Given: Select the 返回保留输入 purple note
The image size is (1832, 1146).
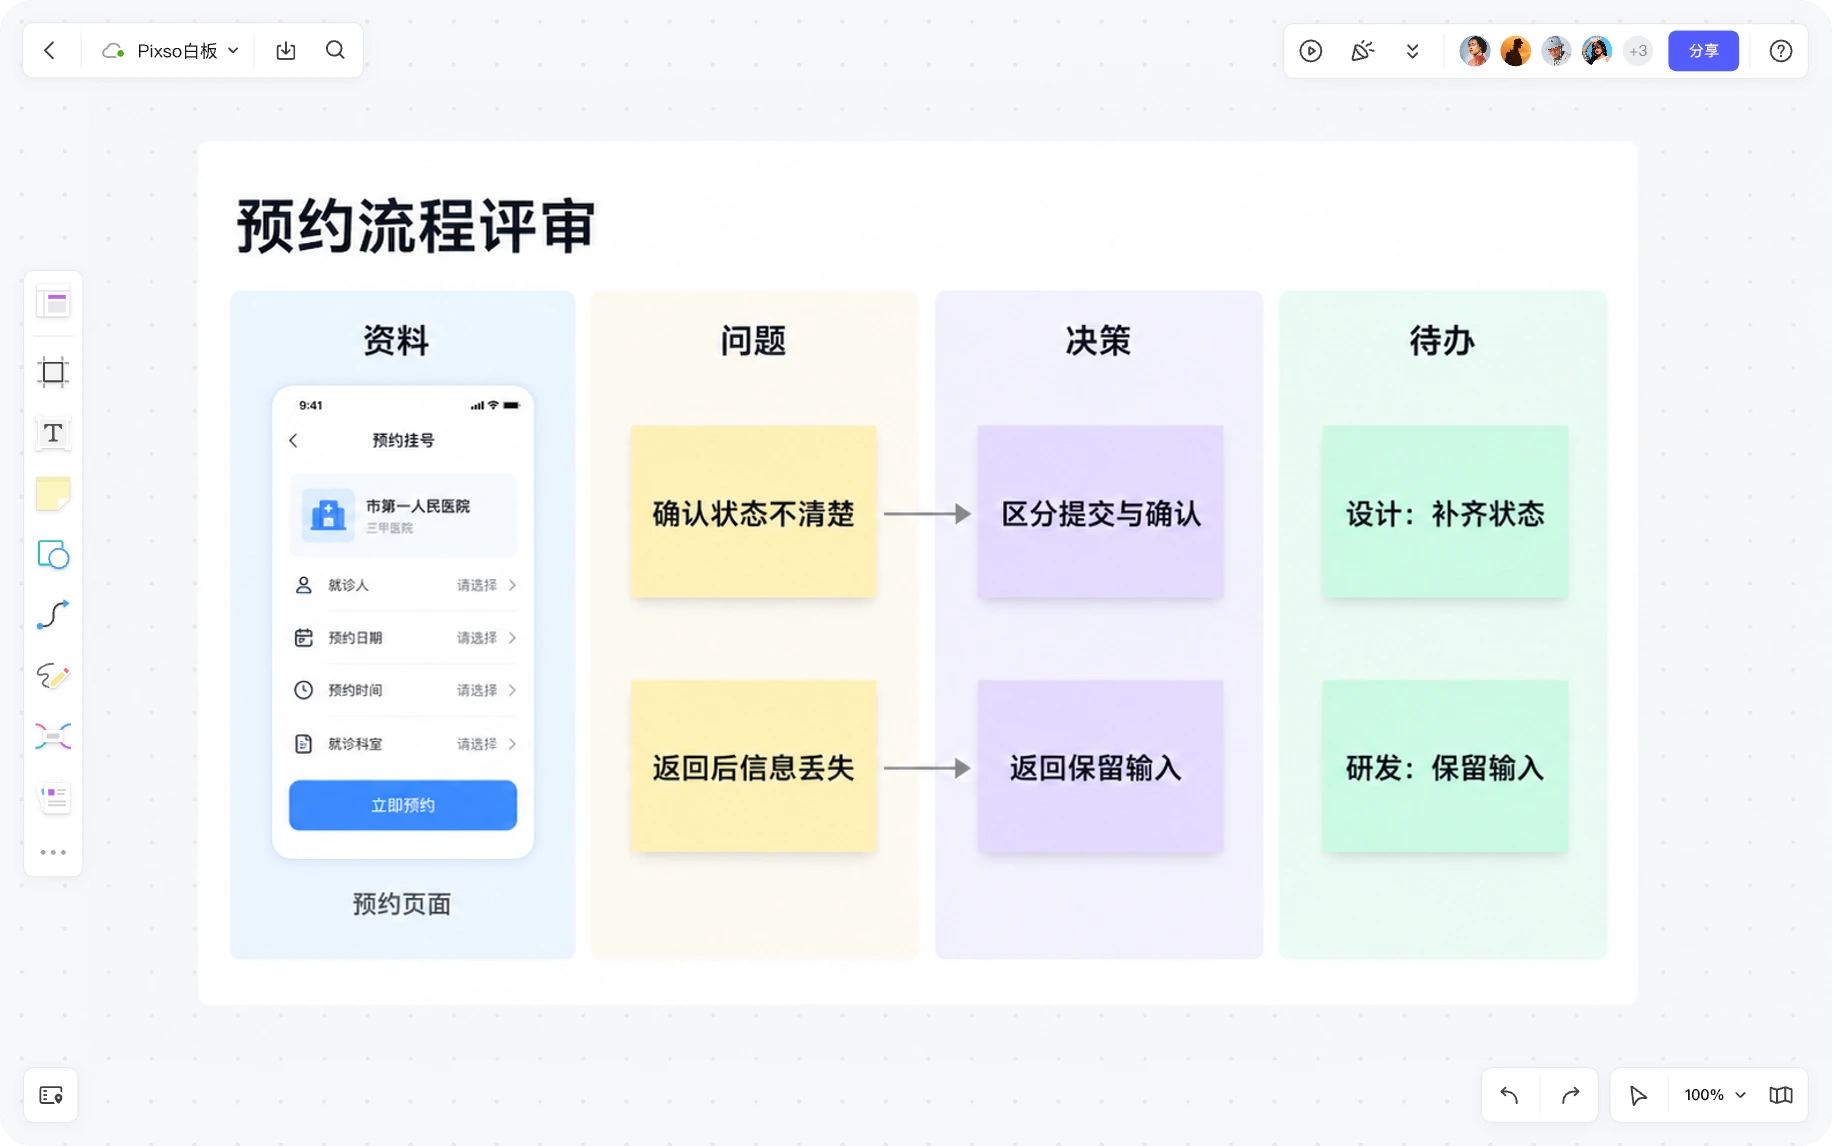Looking at the screenshot, I should point(1100,767).
